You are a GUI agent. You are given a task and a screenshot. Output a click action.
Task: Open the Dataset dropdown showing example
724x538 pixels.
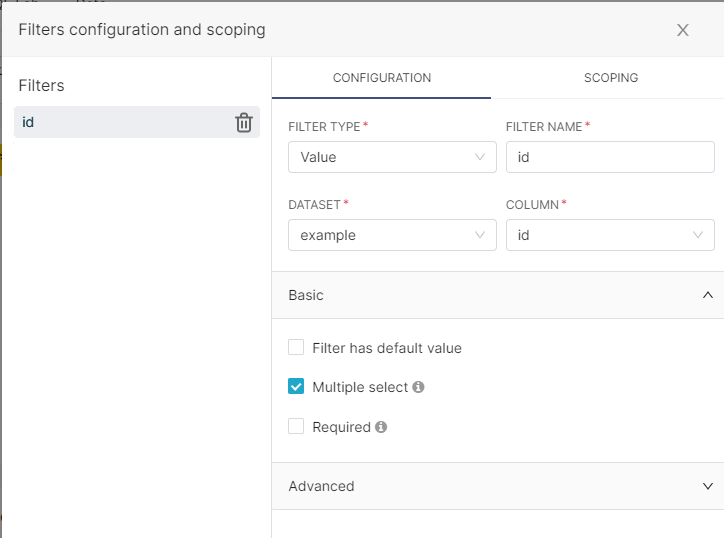click(x=392, y=235)
